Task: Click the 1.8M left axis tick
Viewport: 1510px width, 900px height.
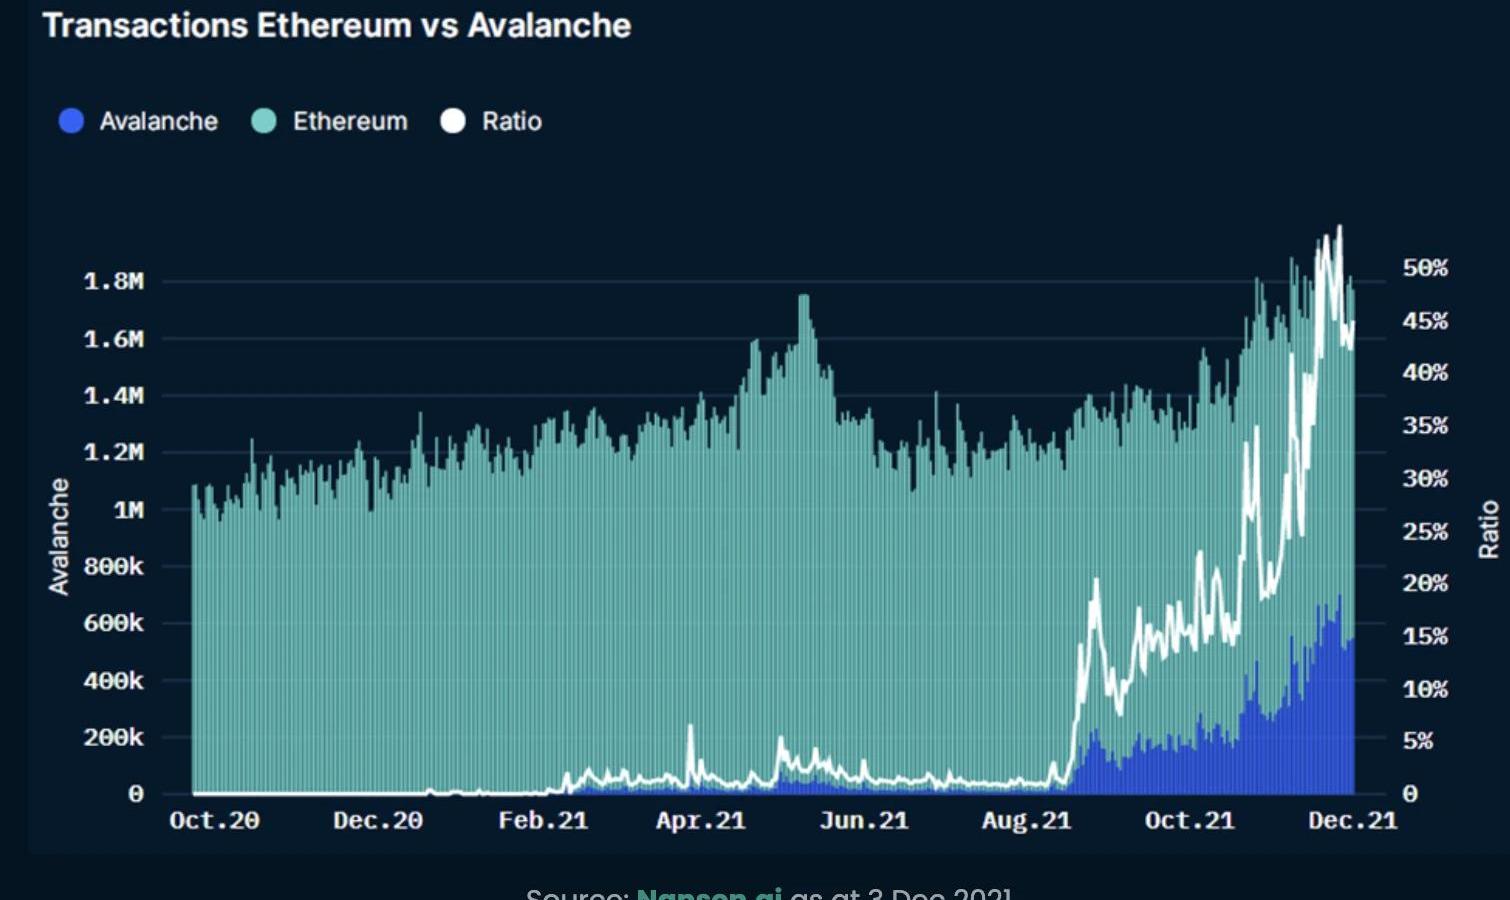Action: [x=113, y=282]
